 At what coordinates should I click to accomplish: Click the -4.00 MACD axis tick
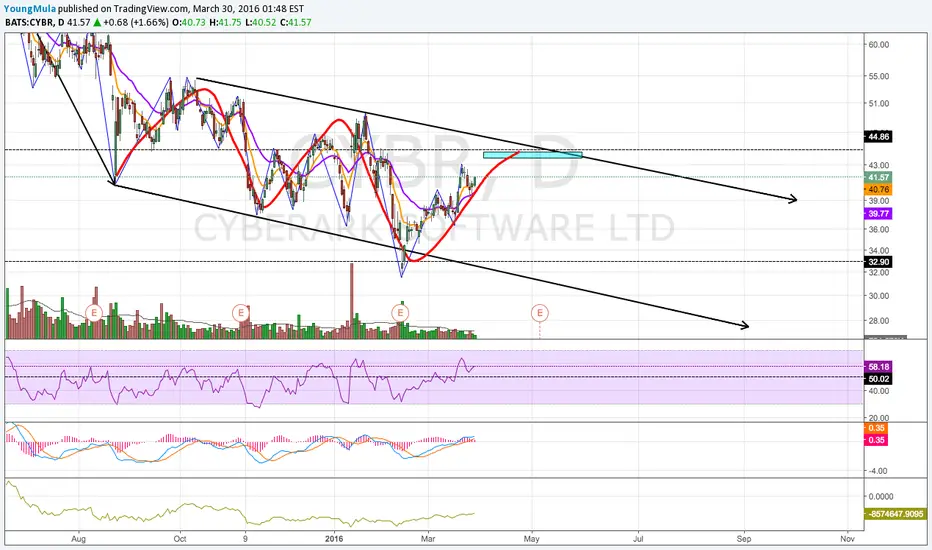[878, 471]
